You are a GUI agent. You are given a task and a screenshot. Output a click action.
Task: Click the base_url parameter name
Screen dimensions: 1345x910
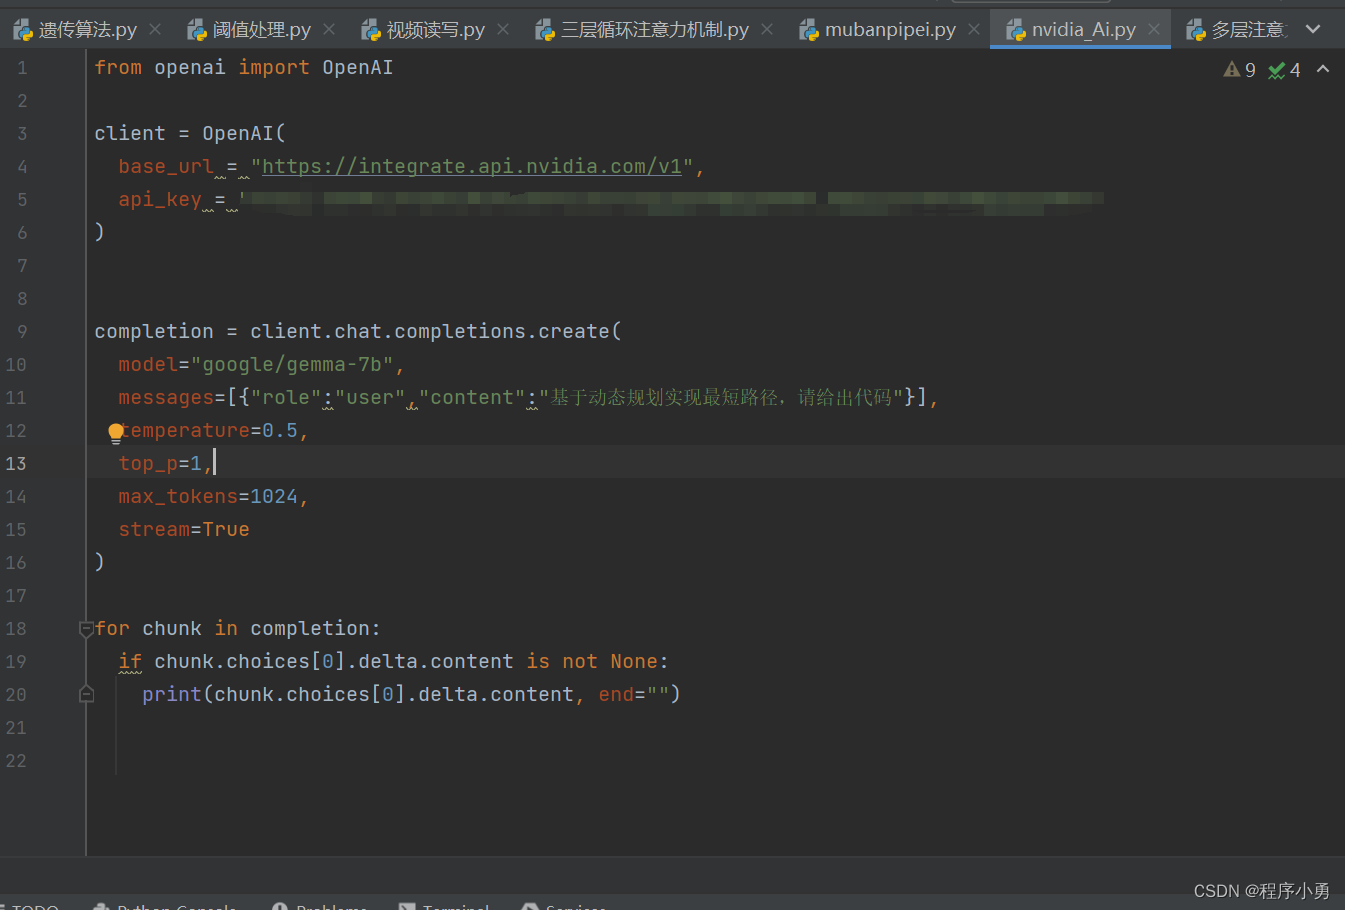coord(166,167)
